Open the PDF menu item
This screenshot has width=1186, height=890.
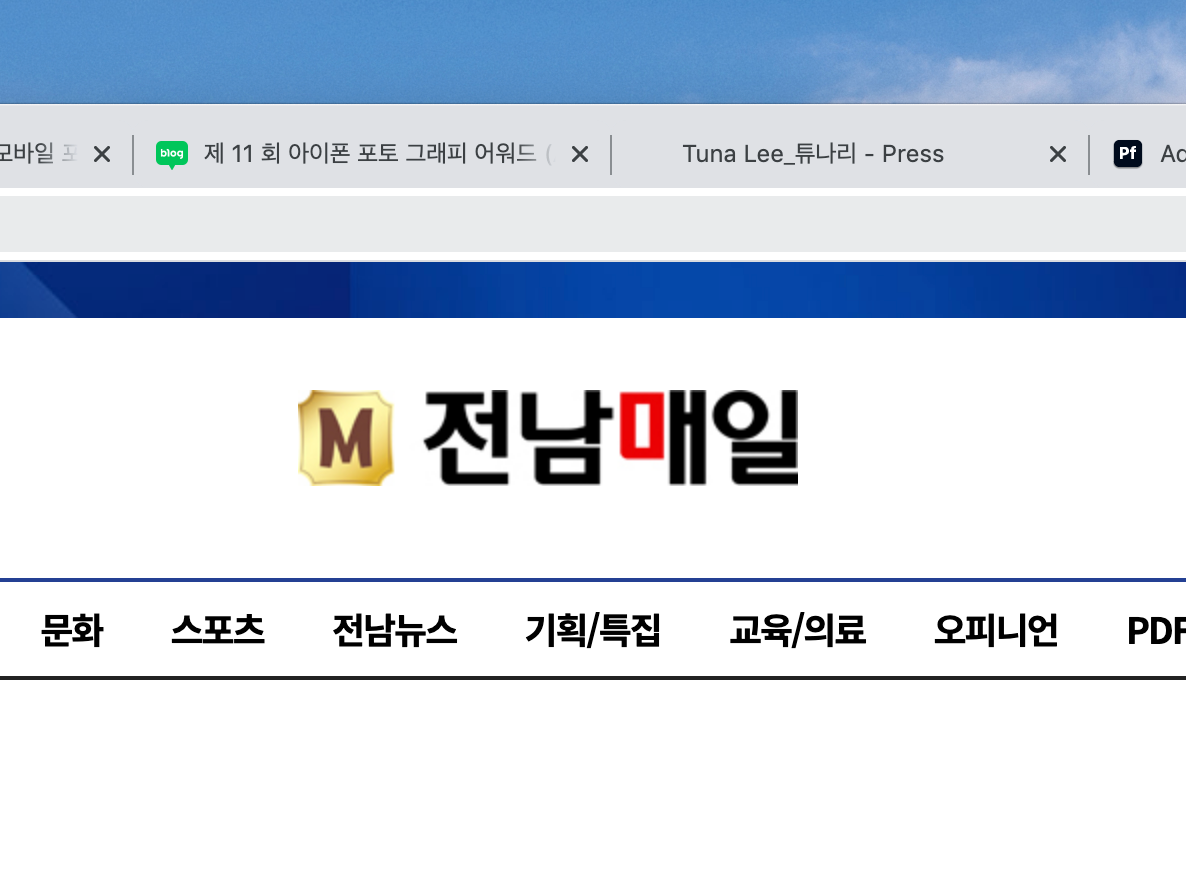[1157, 631]
